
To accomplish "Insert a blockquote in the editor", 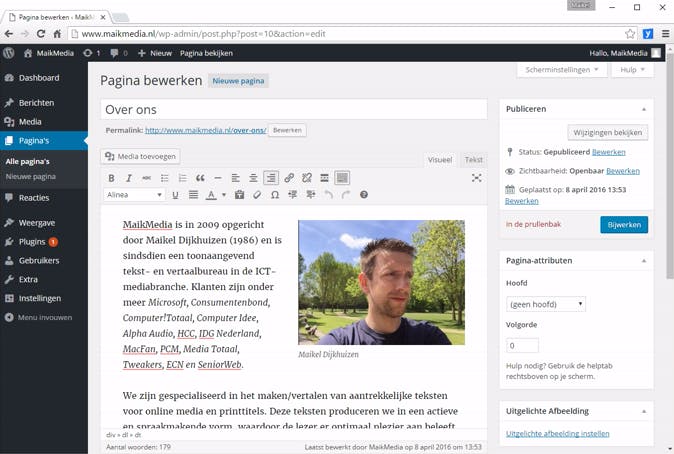I will click(200, 178).
